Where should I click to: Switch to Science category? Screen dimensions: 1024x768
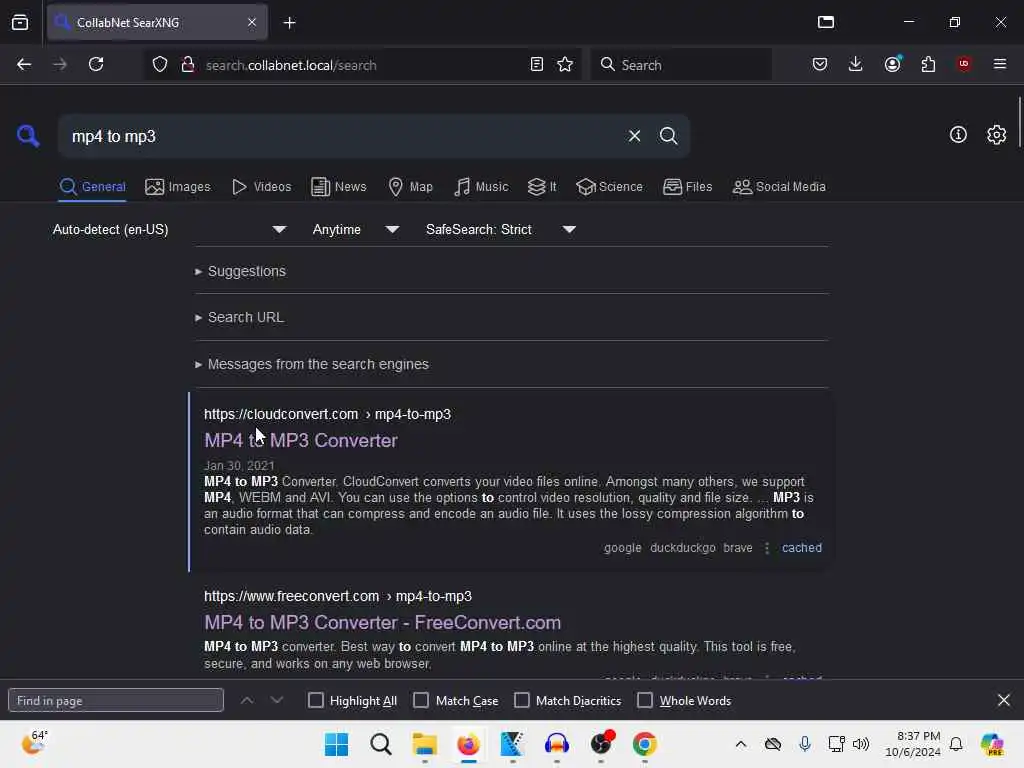609,187
